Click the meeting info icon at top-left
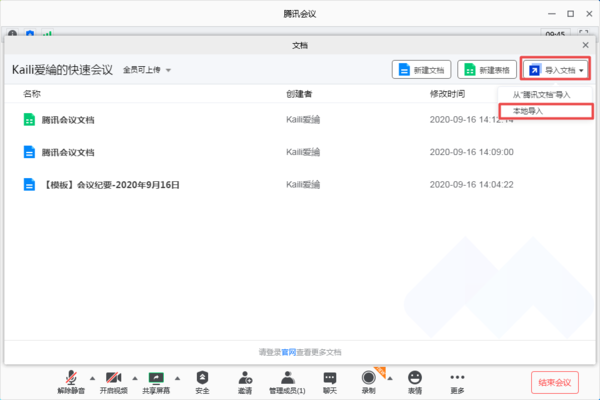600x400 pixels. pos(12,34)
